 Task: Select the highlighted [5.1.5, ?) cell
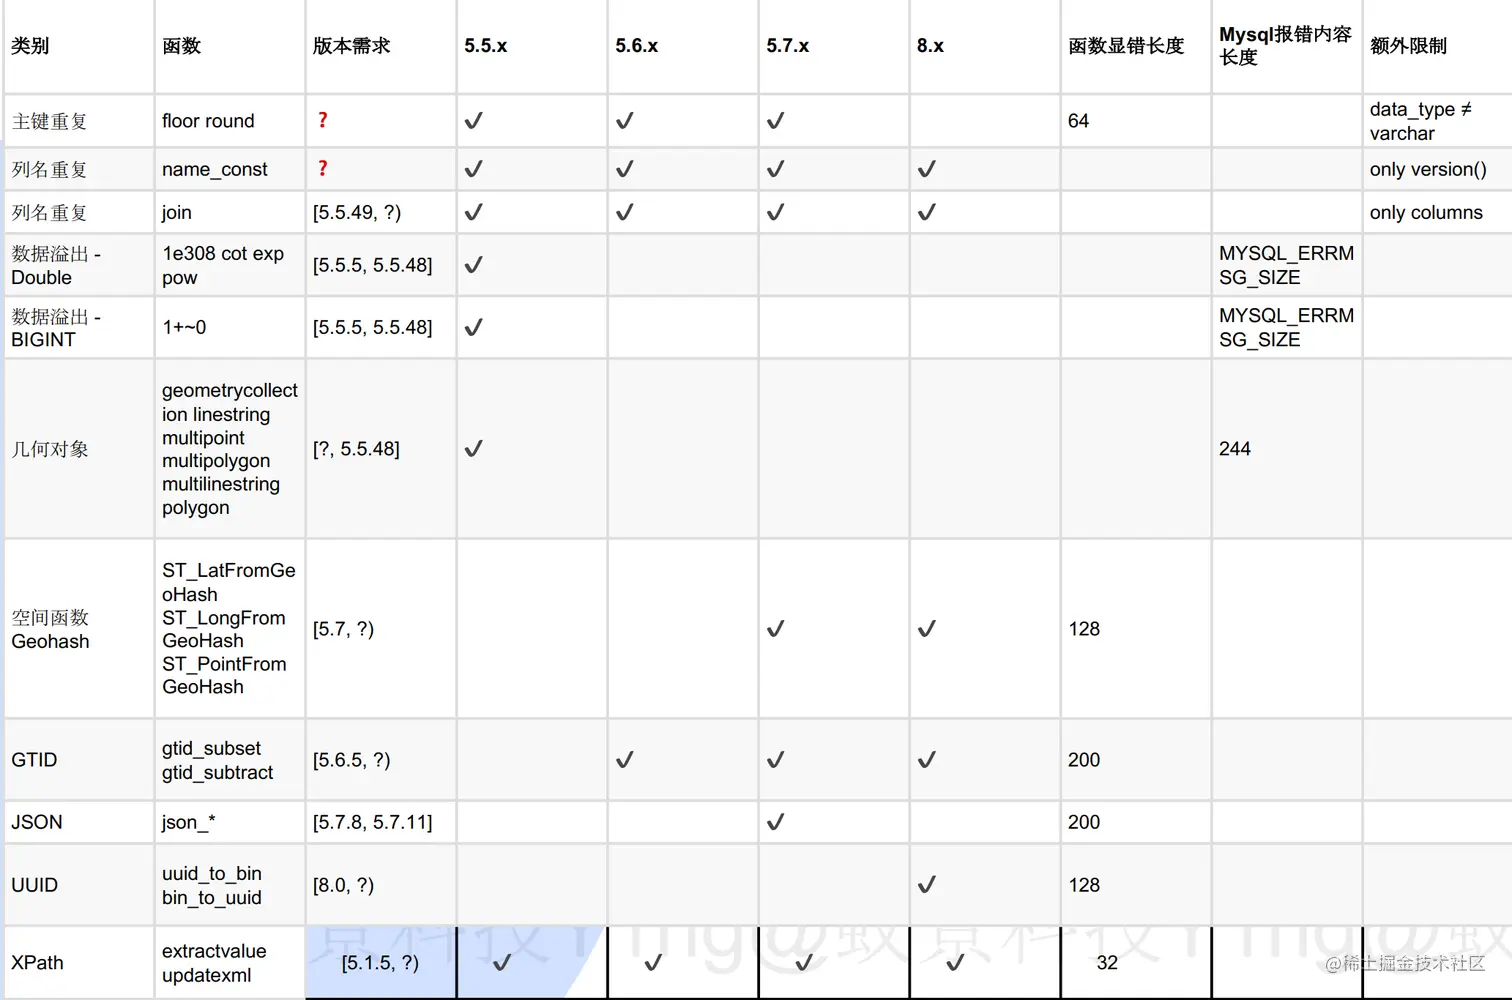point(381,963)
